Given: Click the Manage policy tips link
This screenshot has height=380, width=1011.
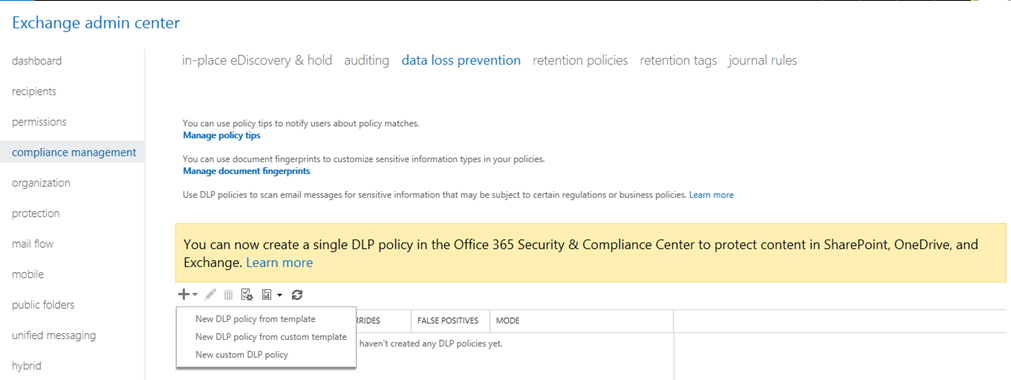Looking at the screenshot, I should 222,135.
